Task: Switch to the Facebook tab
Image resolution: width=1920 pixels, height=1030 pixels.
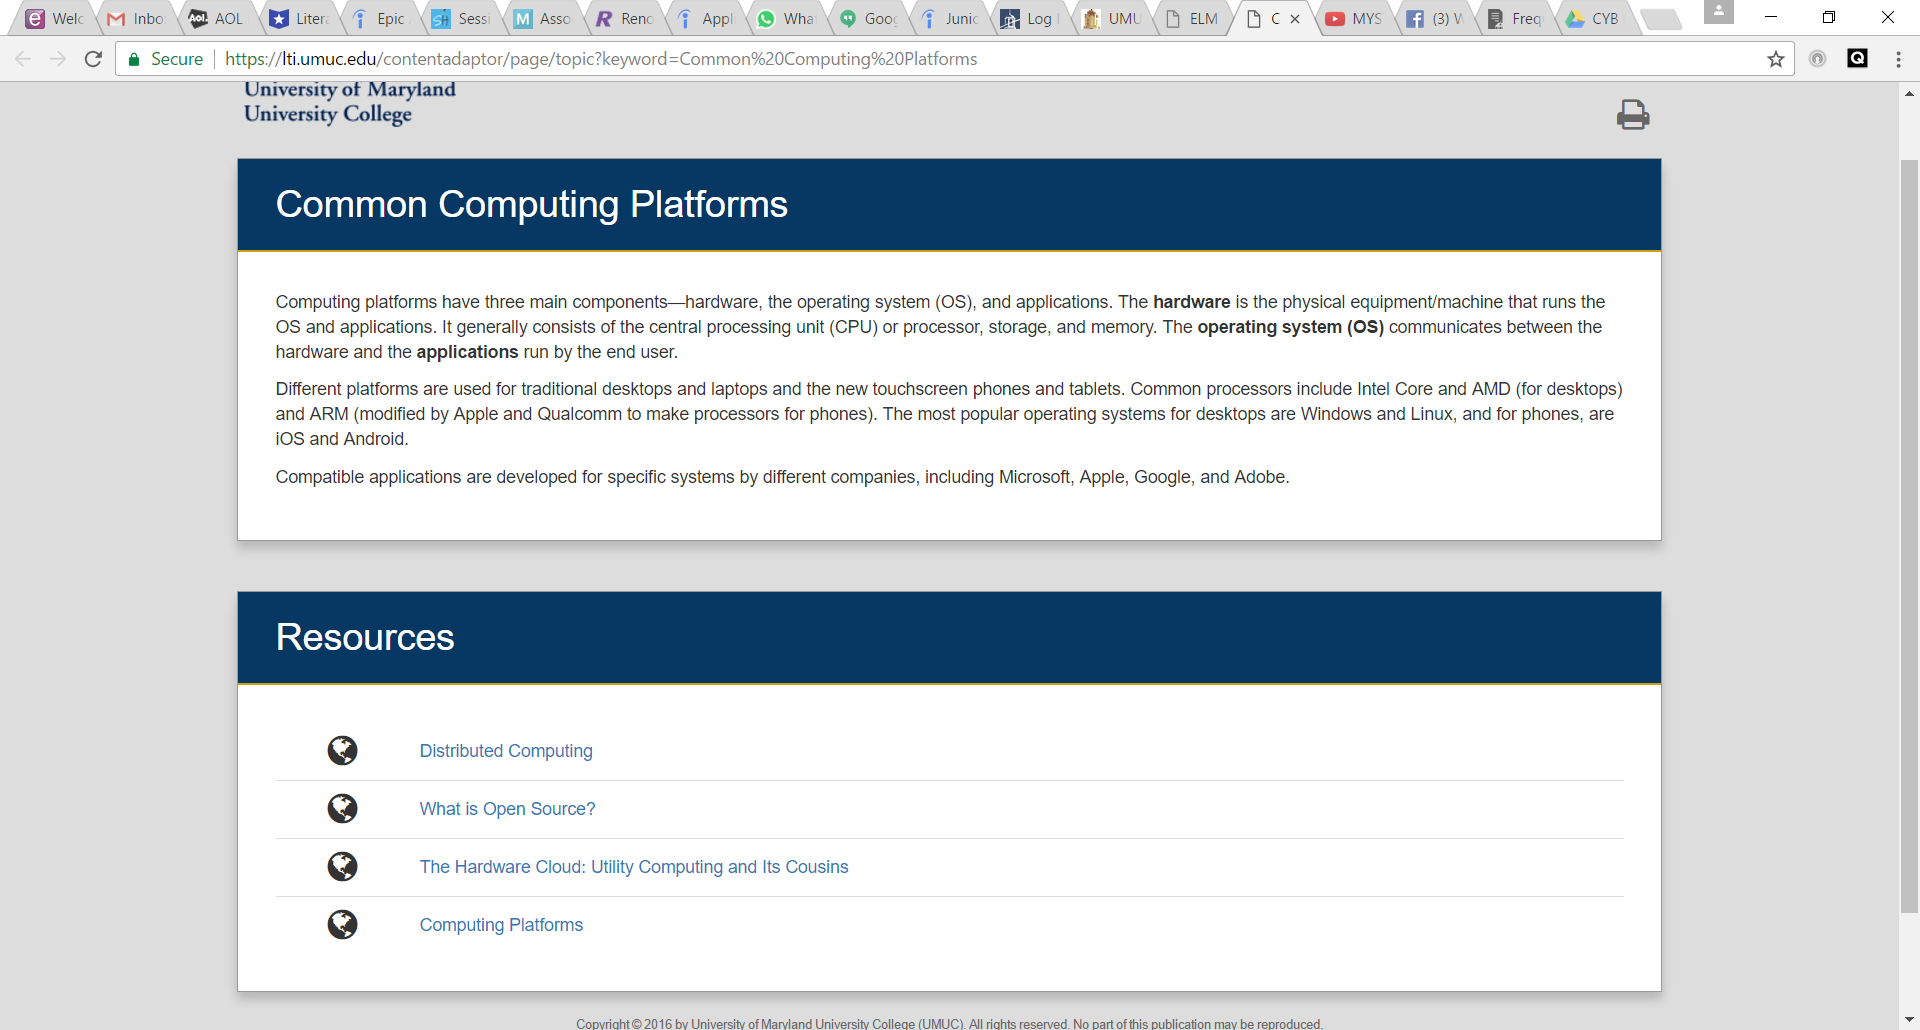Action: pos(1437,18)
